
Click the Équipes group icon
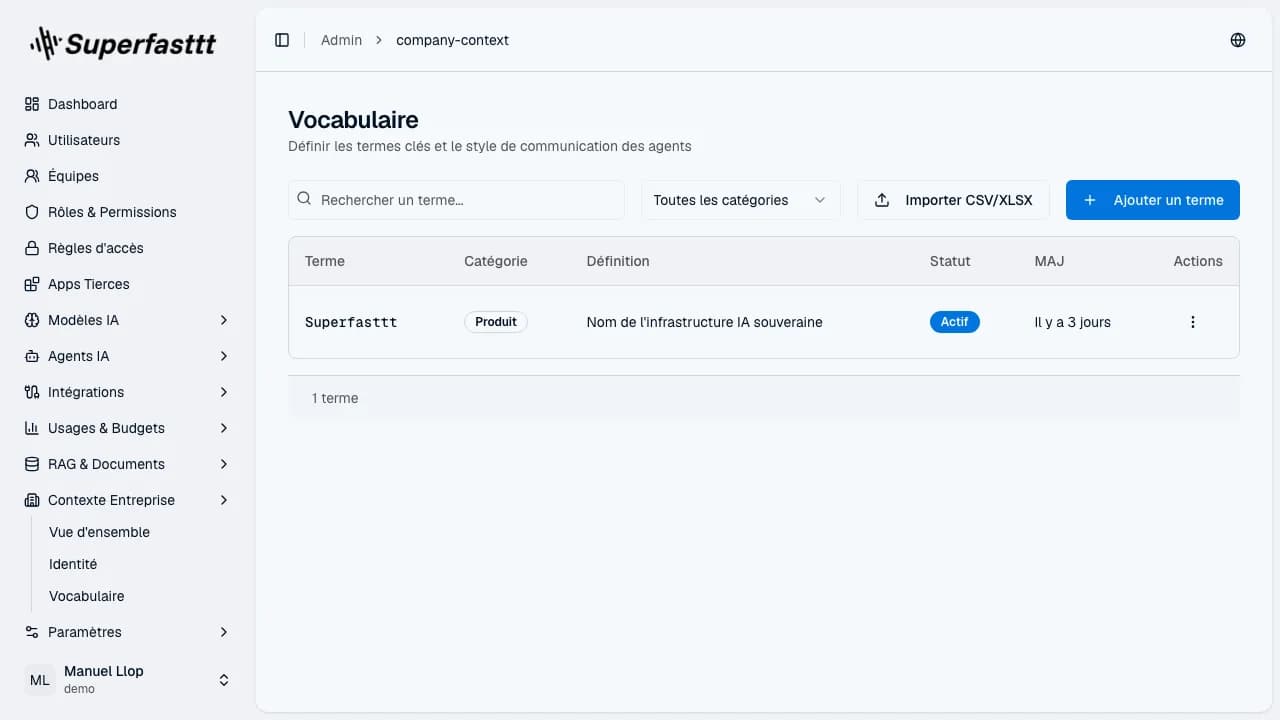(32, 176)
